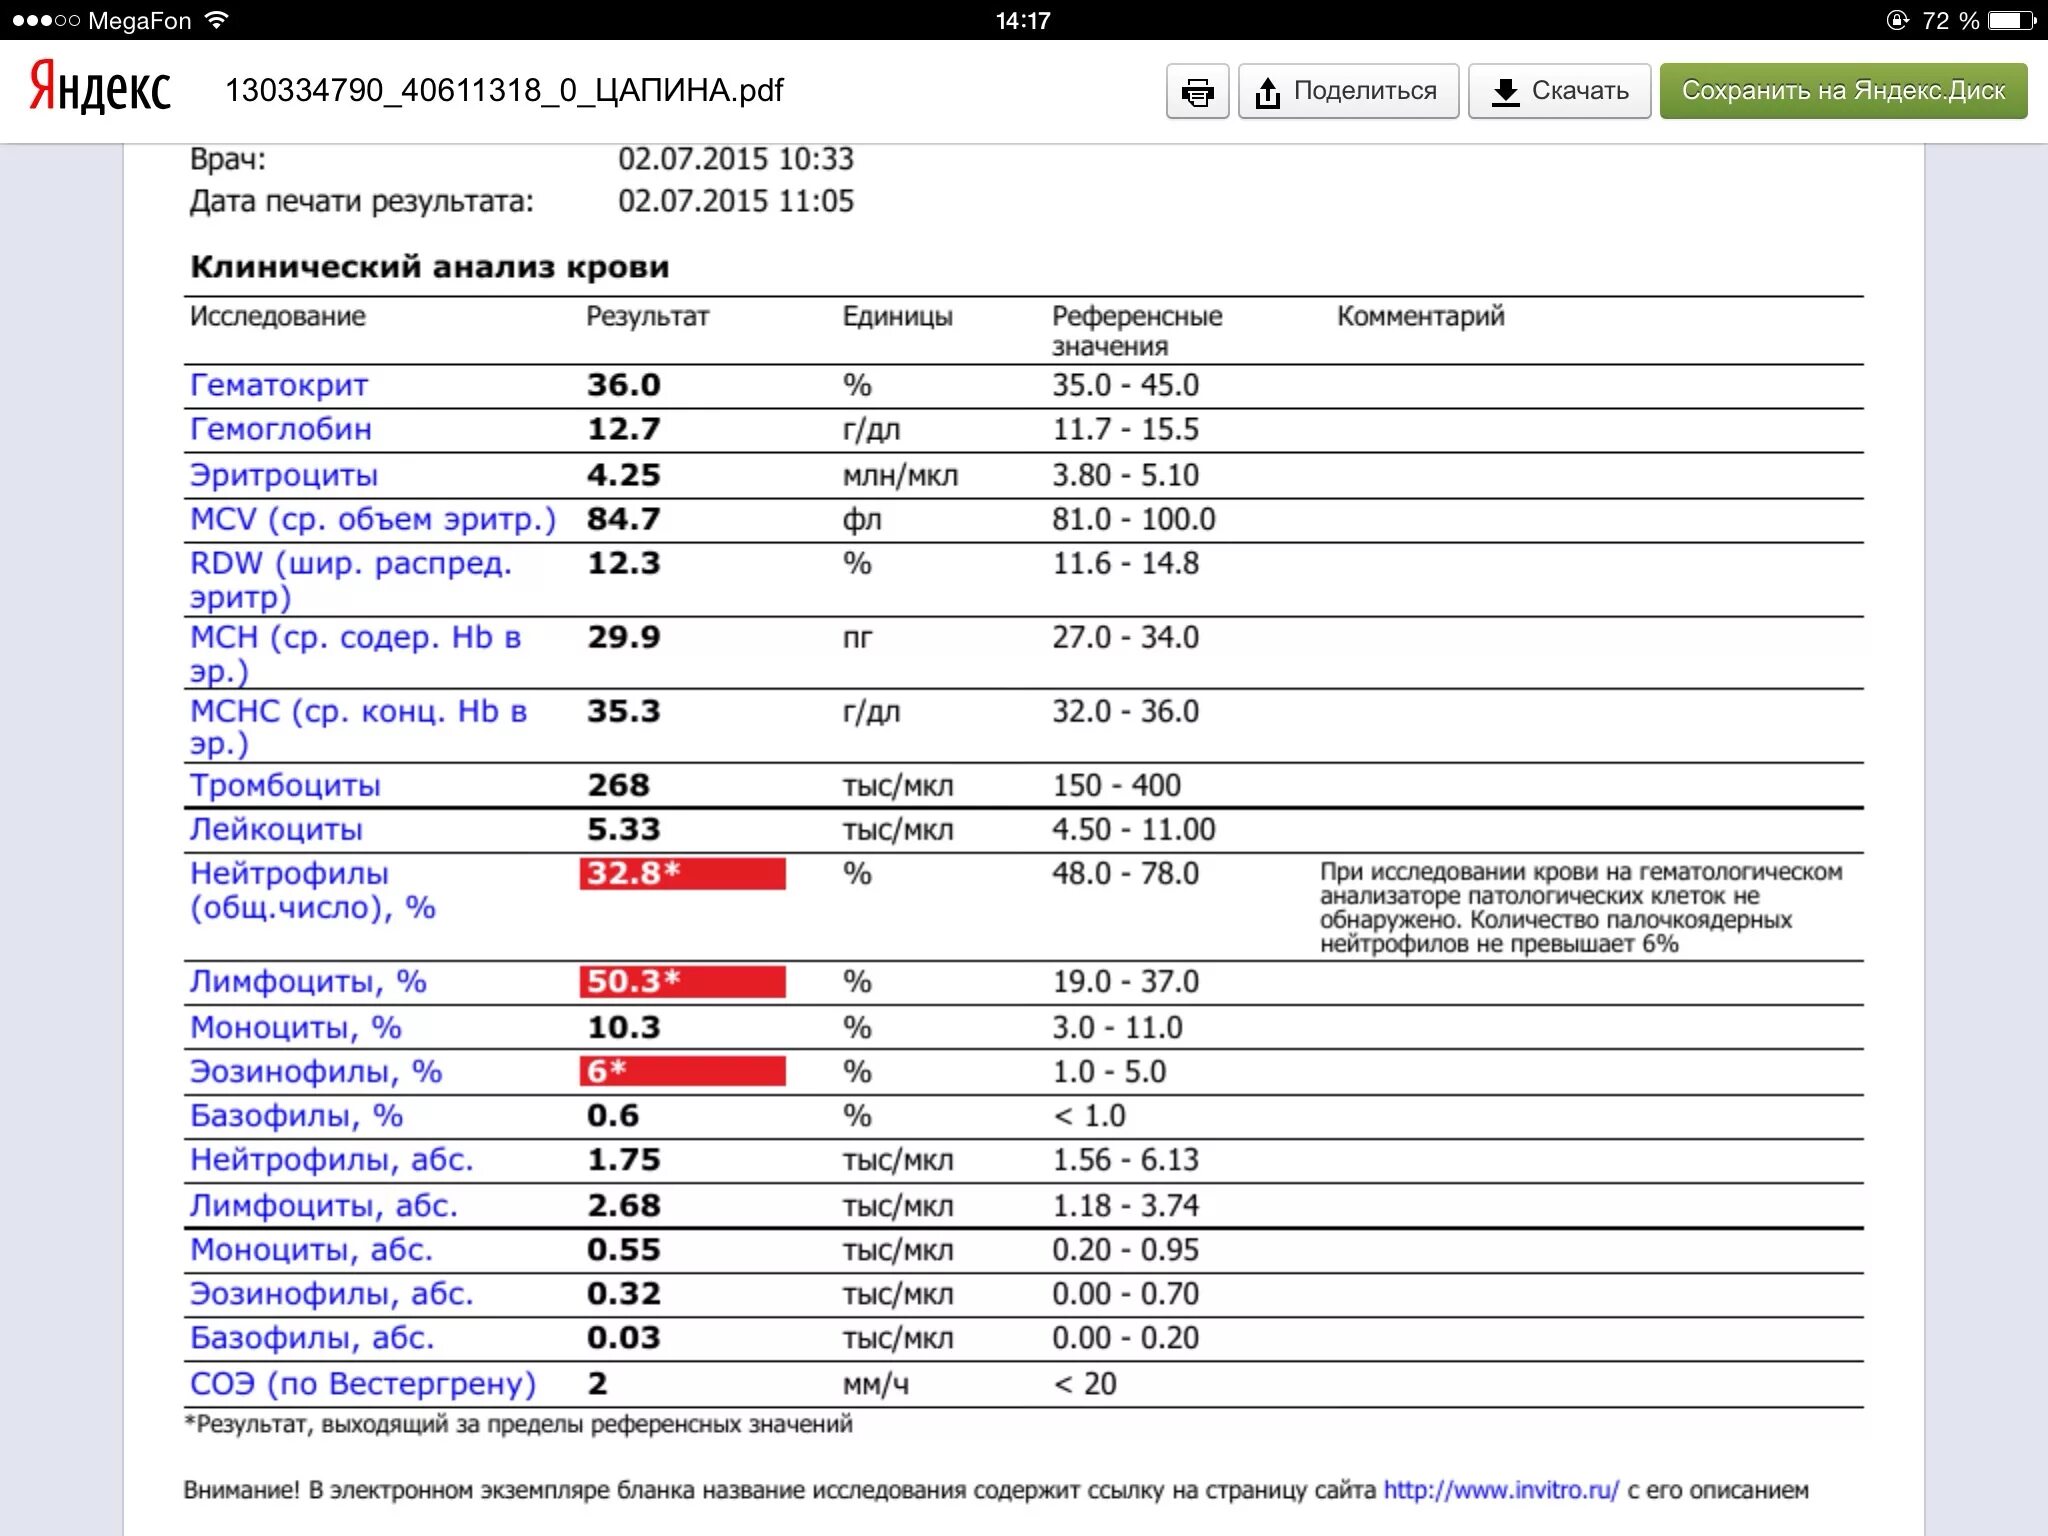Tap the file name 130334790_40611318_0_ЦАПИНА.pdf
The height and width of the screenshot is (1536, 2048).
tap(504, 91)
